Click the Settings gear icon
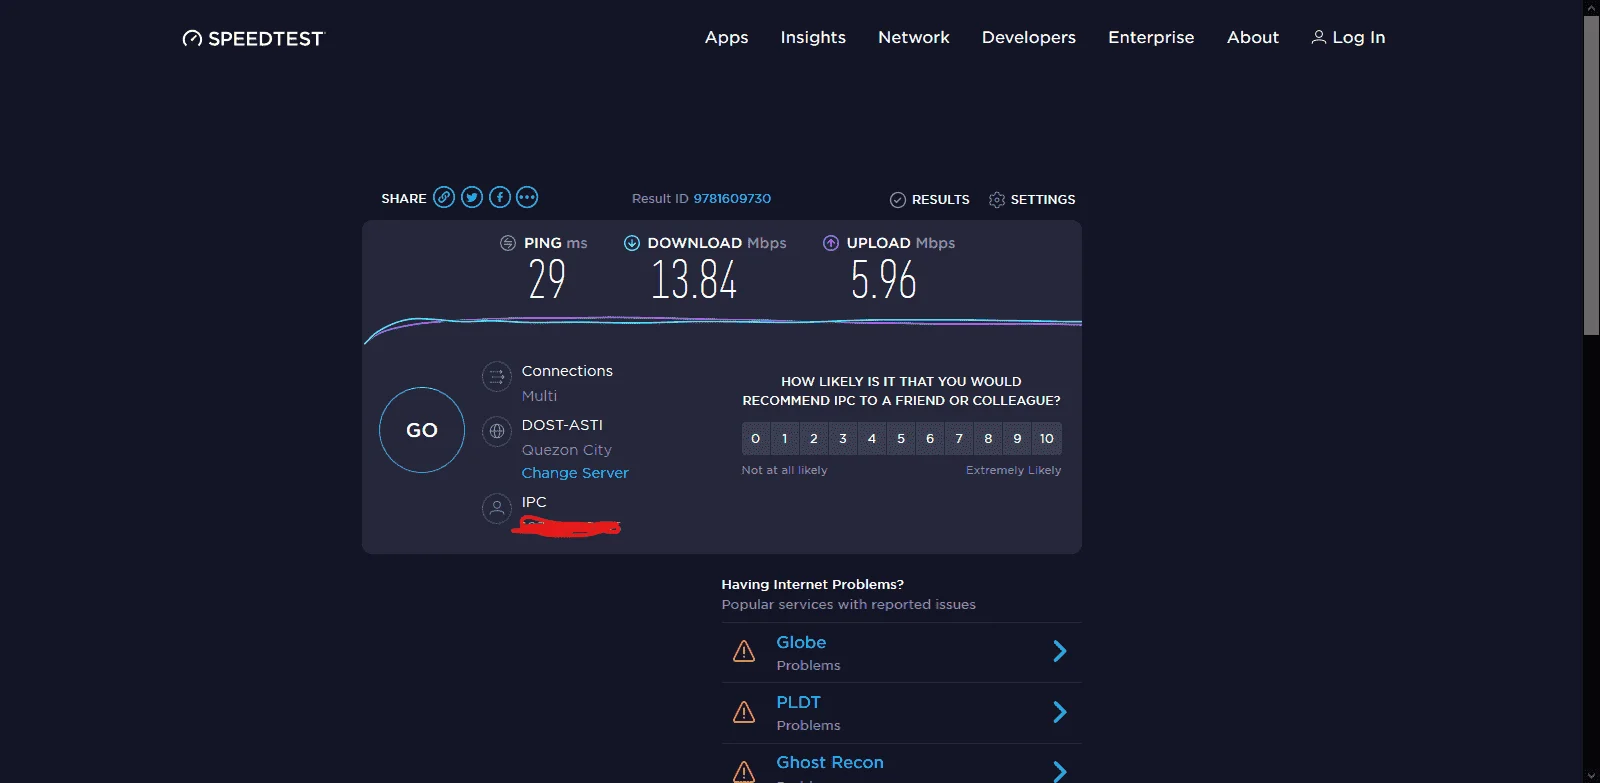The image size is (1600, 783). (997, 200)
